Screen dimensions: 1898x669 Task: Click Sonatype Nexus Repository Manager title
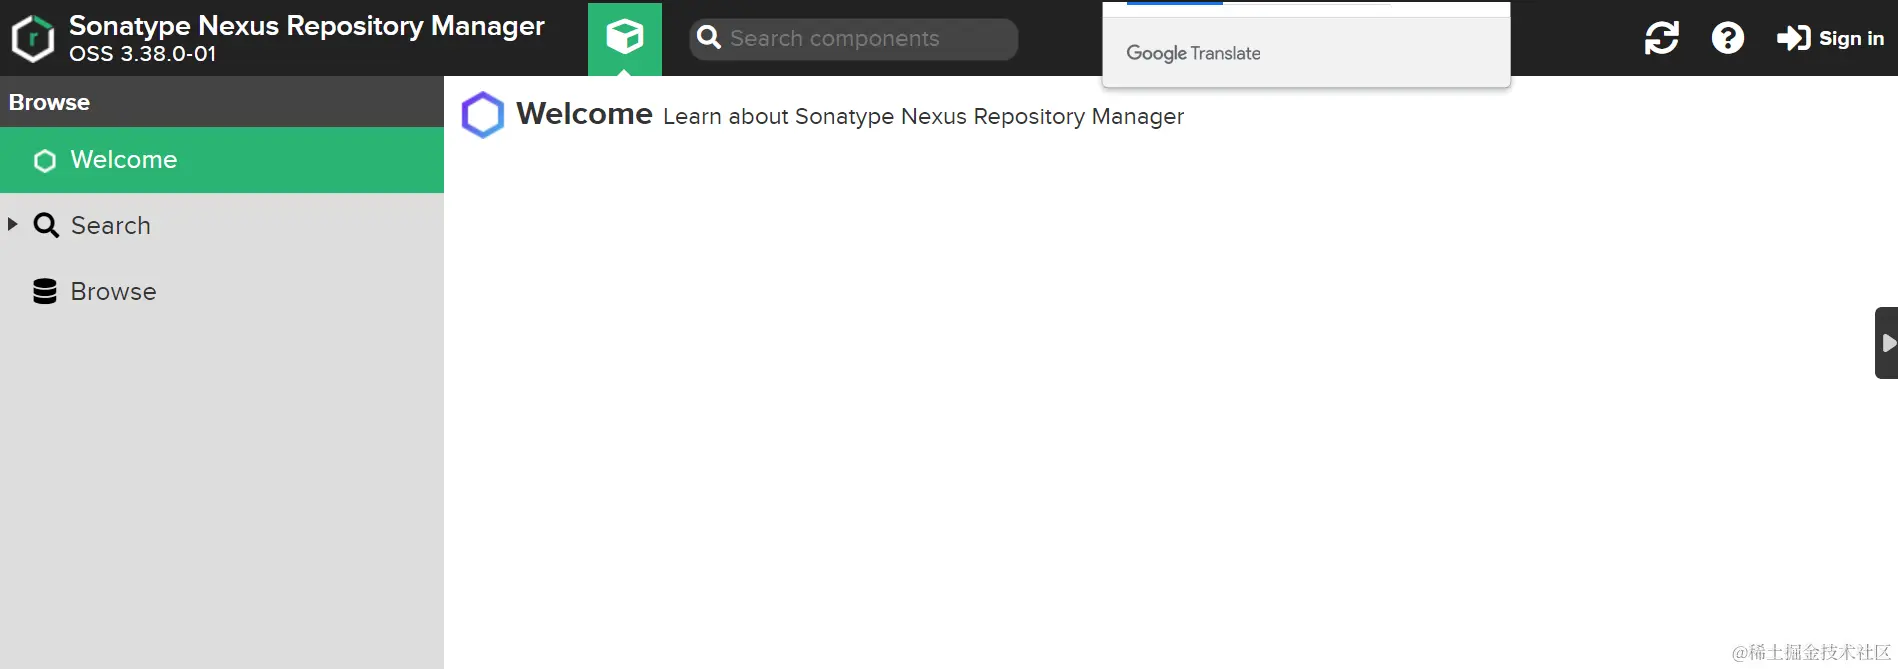coord(307,26)
